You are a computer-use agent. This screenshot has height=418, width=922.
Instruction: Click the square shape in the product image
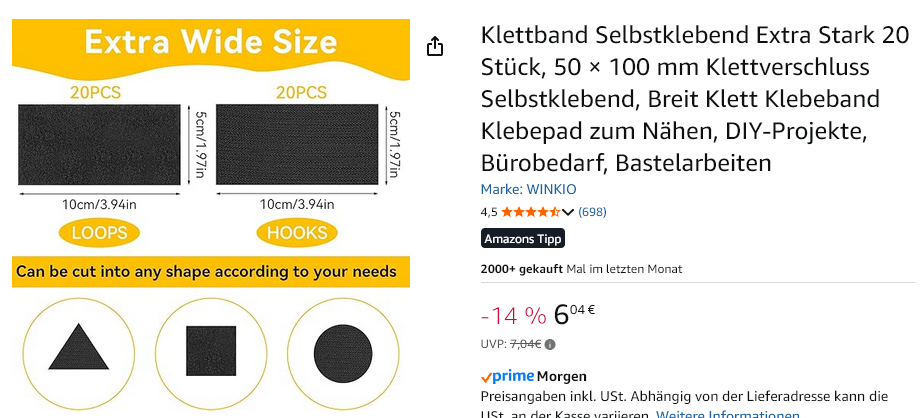pos(211,350)
